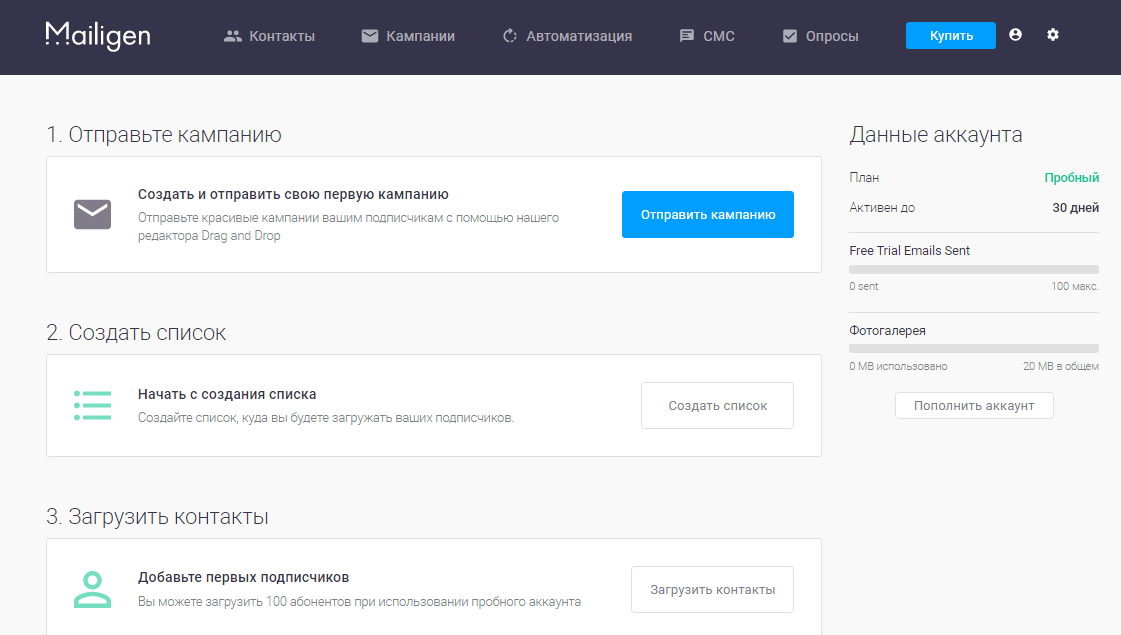Screen dimensions: 1121x635
Task: Click the 100 абонентов trial description text
Action: coord(359,601)
